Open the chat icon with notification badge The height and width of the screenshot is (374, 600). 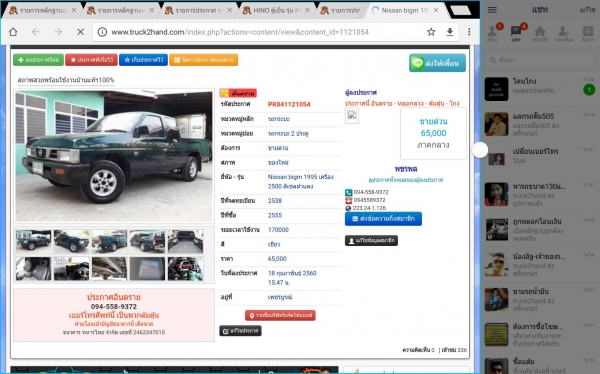click(x=516, y=32)
